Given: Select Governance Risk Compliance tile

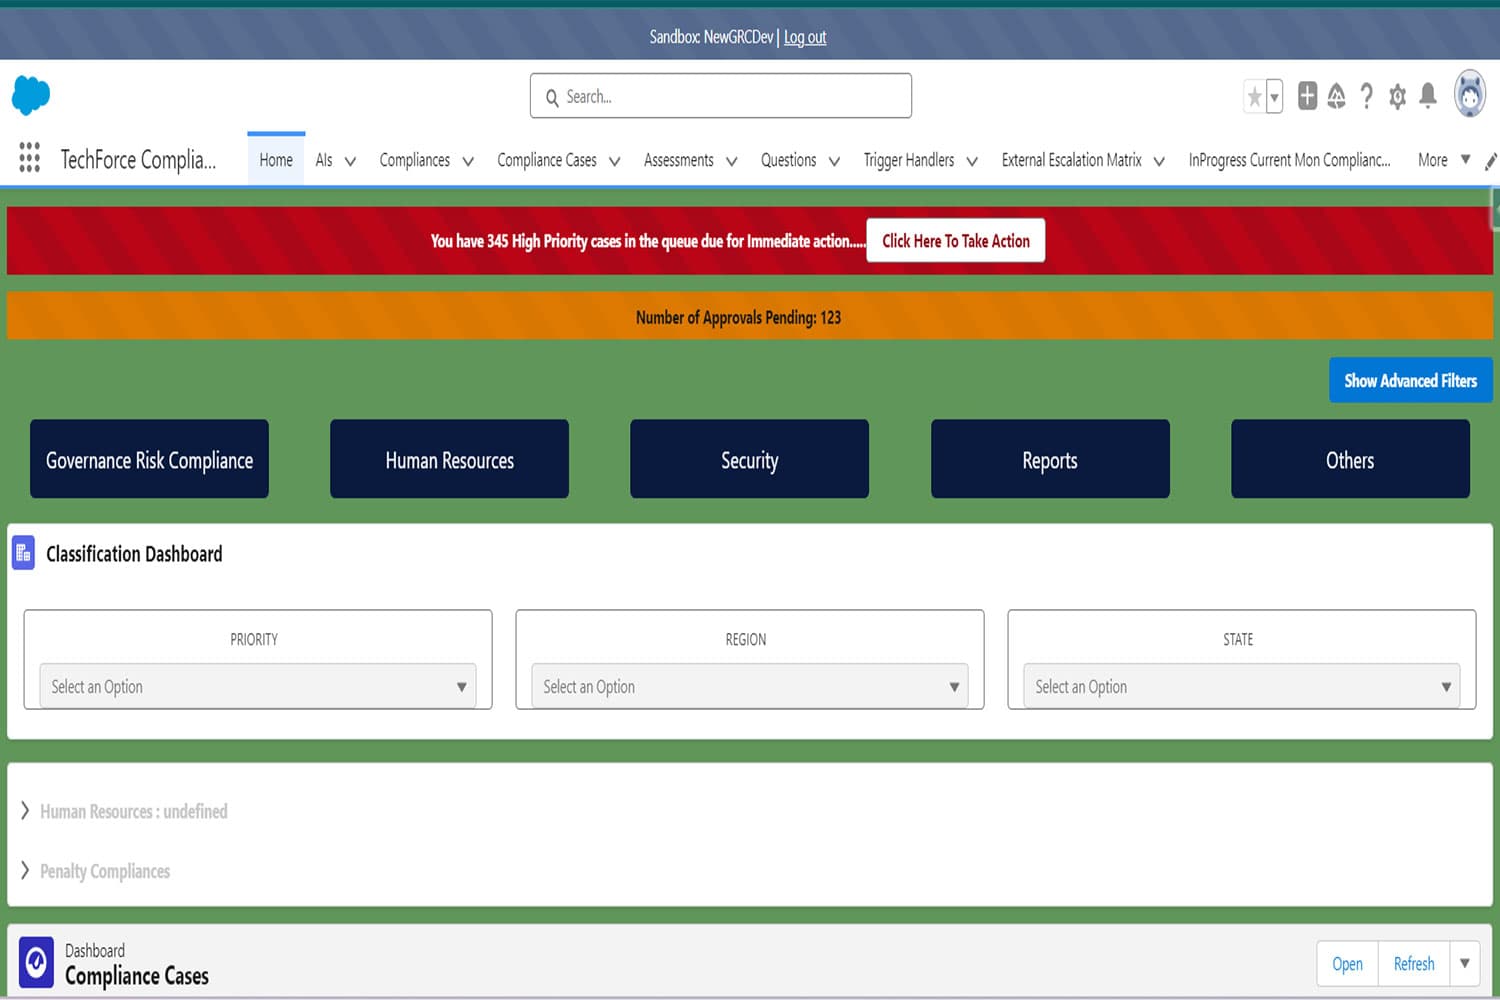Looking at the screenshot, I should tap(149, 459).
